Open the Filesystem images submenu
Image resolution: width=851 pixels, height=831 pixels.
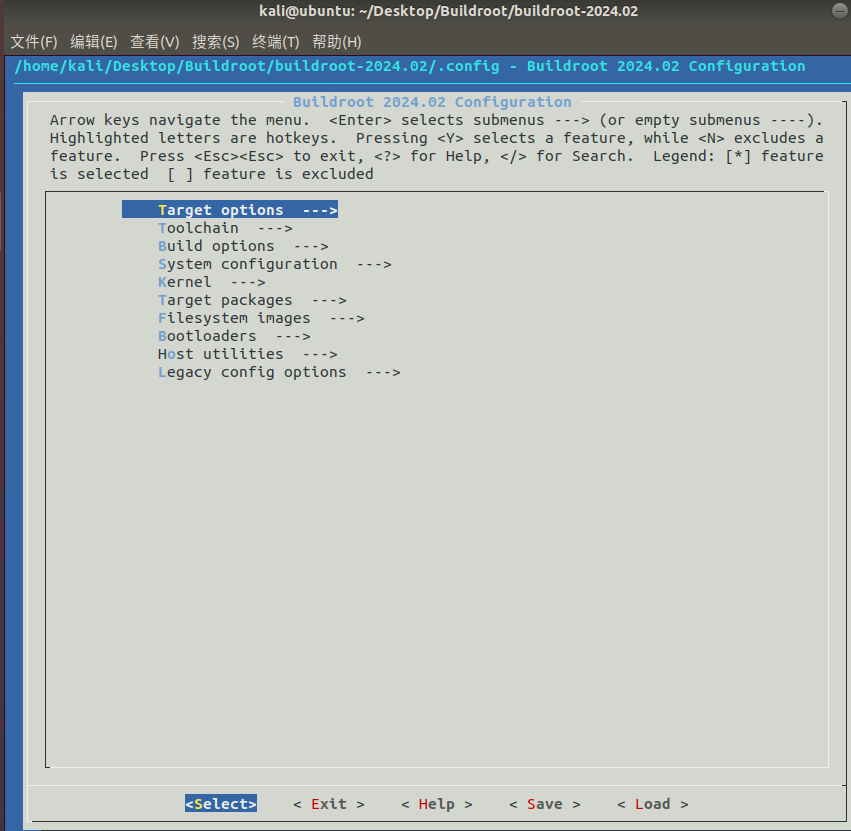pos(261,318)
